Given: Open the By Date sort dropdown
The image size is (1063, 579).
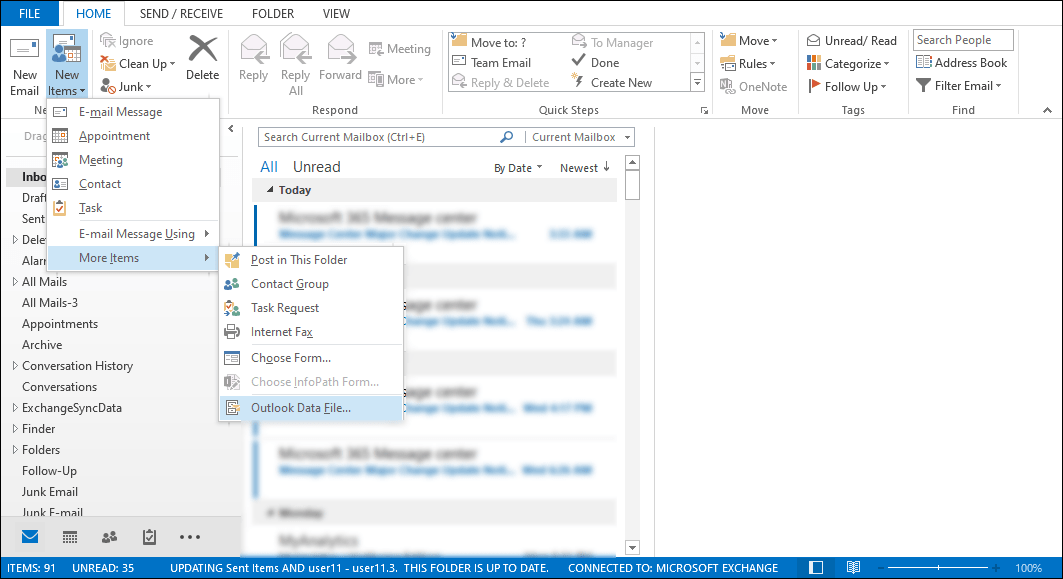Looking at the screenshot, I should point(518,168).
